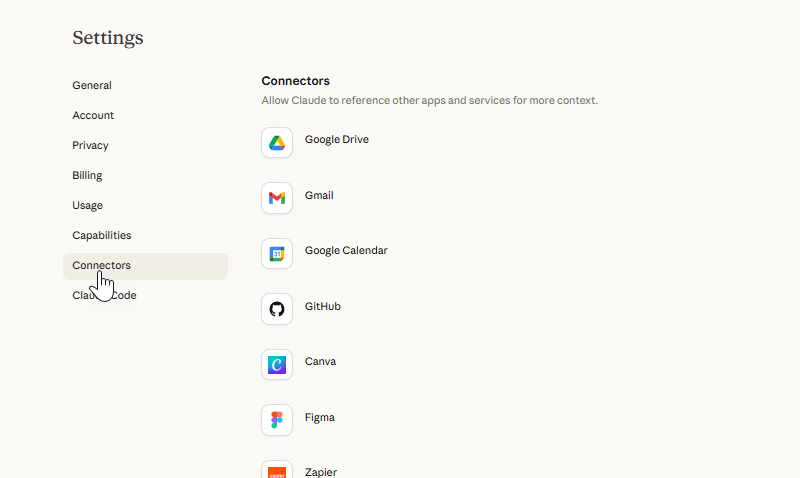Open Capabilities settings

click(x=102, y=235)
